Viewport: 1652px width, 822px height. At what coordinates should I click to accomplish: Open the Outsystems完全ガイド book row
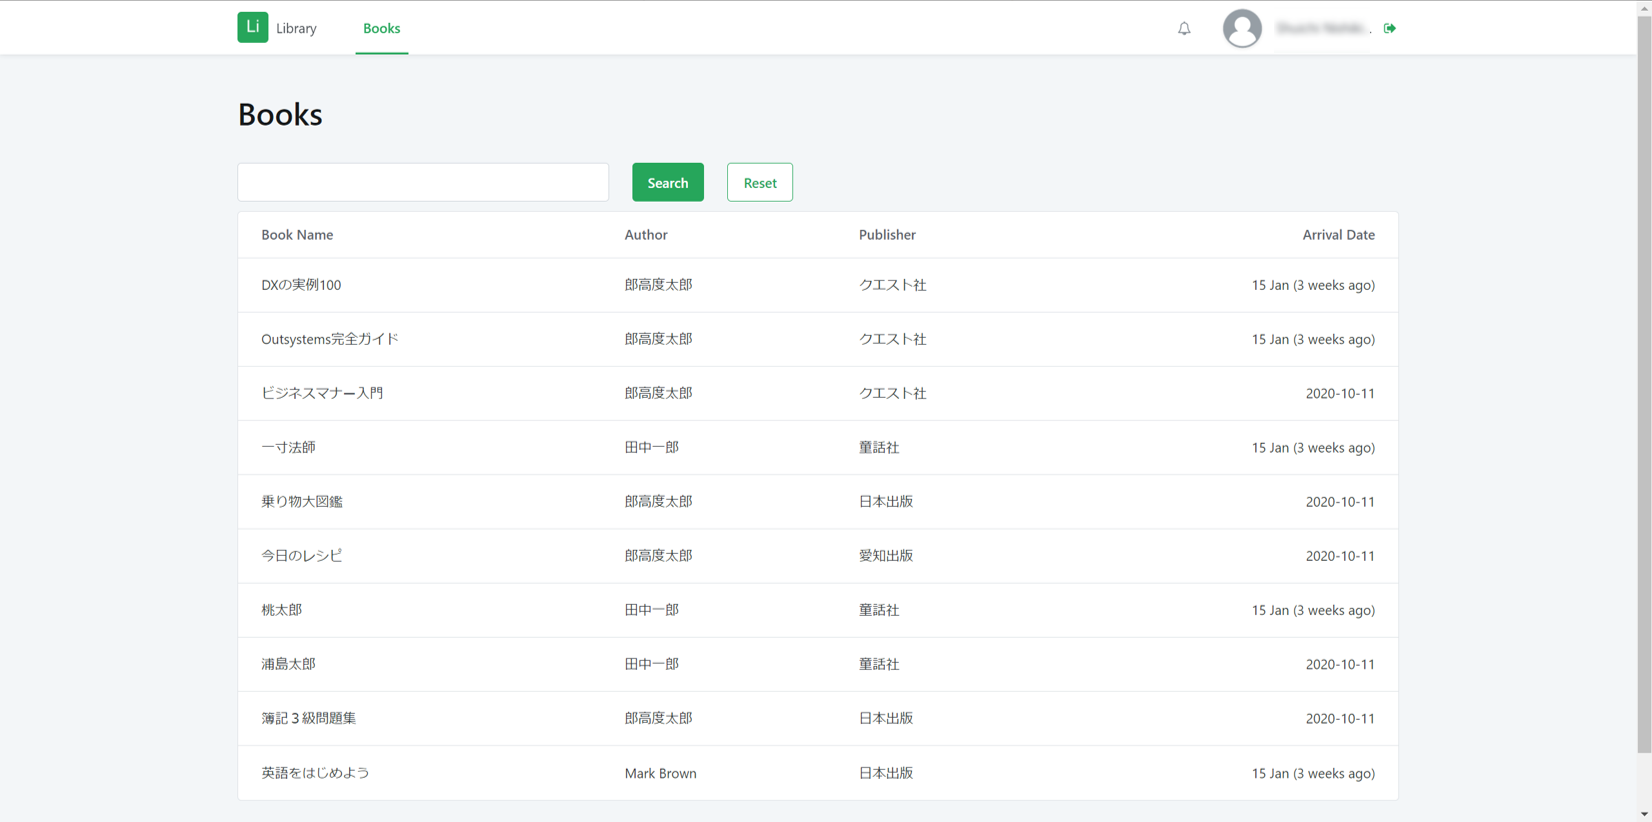(x=818, y=339)
